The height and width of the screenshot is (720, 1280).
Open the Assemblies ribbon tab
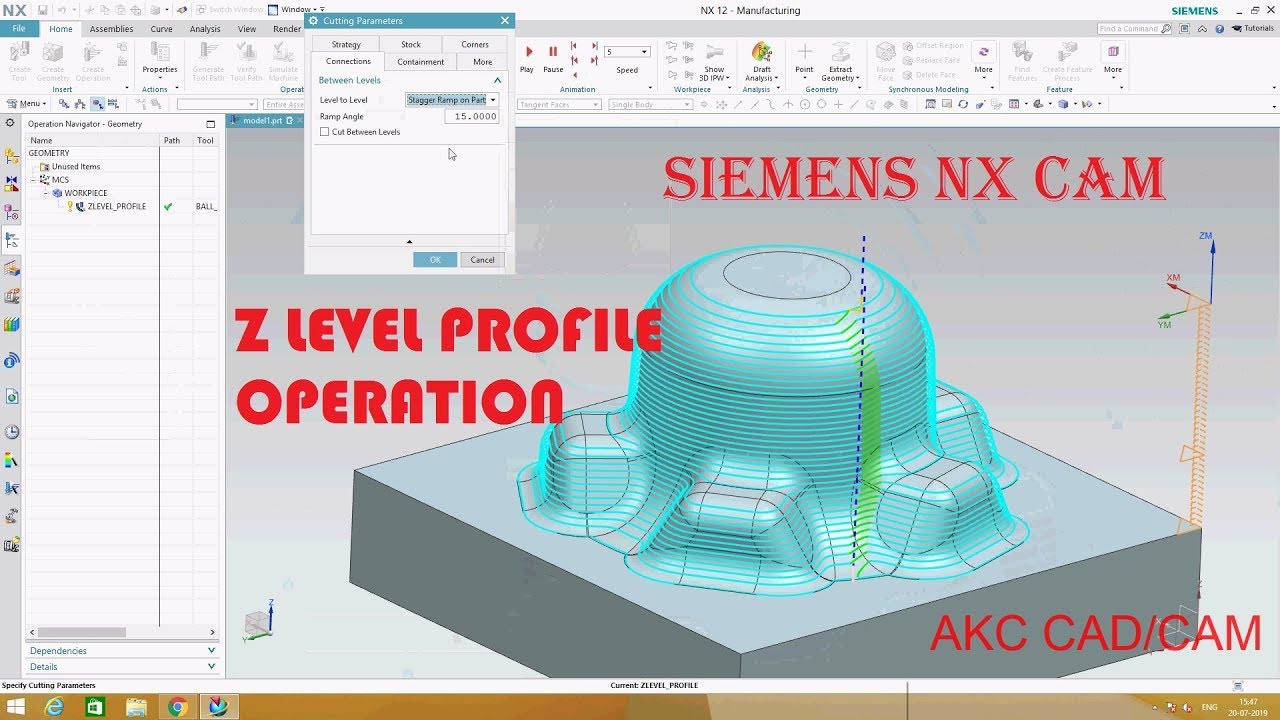(x=111, y=29)
